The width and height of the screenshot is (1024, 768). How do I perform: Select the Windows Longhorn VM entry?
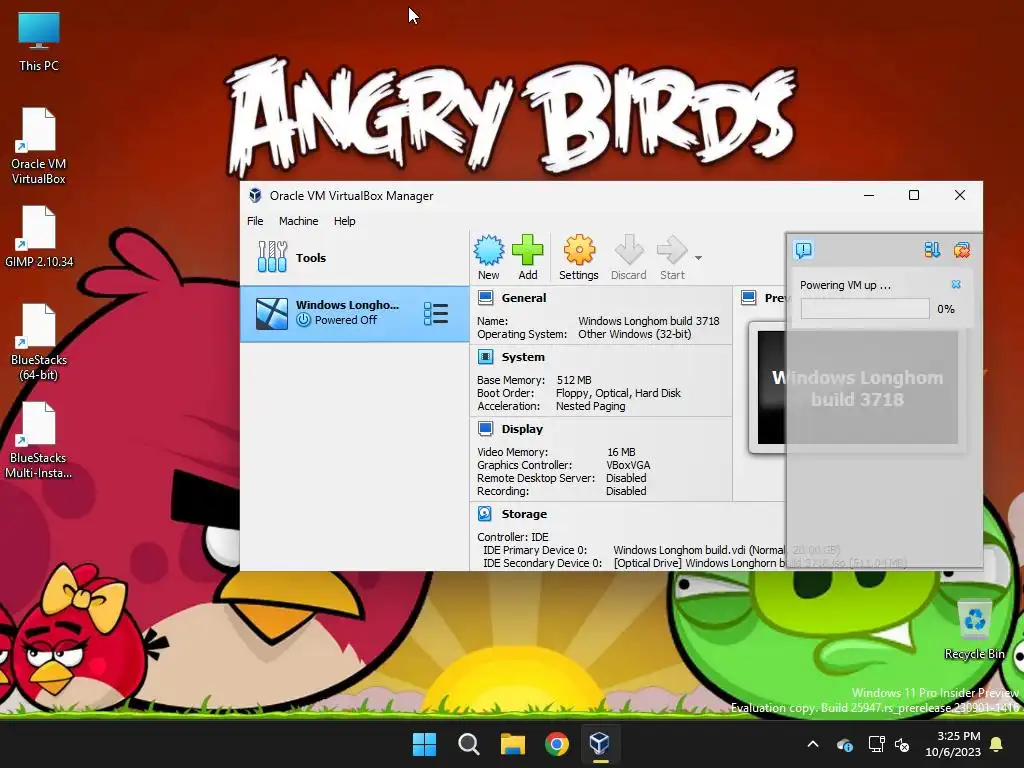point(355,313)
